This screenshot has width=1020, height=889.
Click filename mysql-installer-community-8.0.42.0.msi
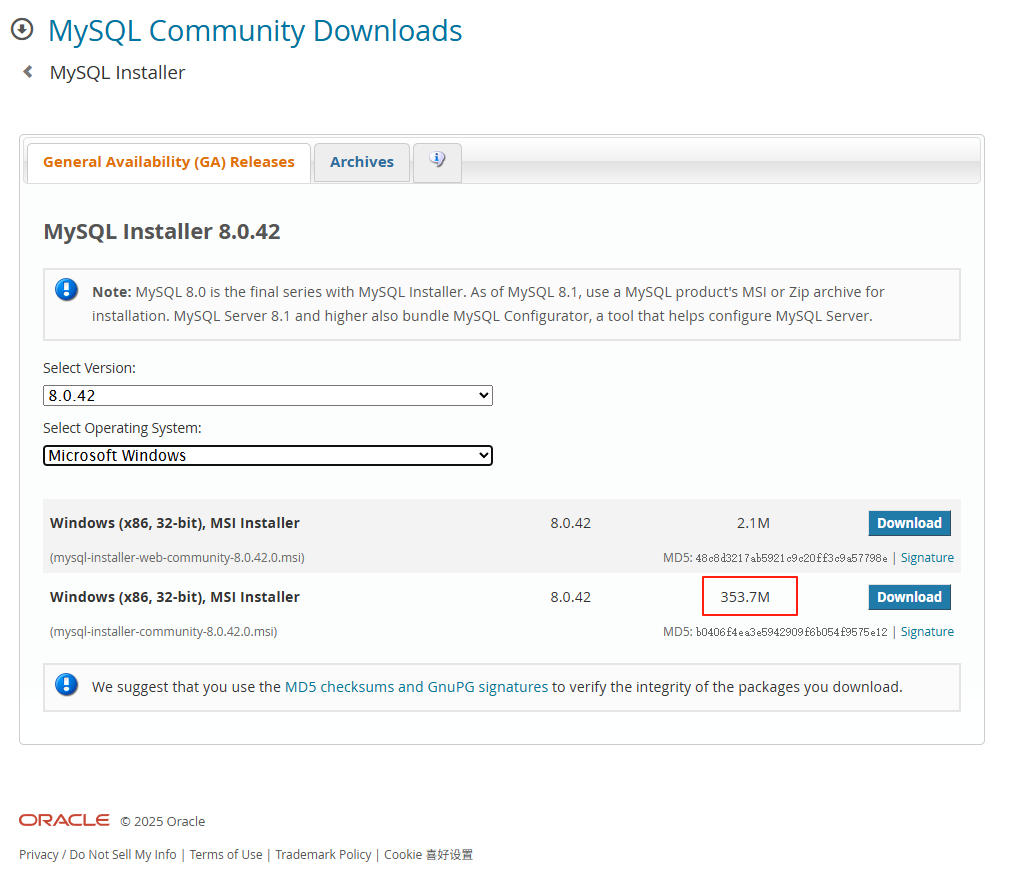pos(163,631)
